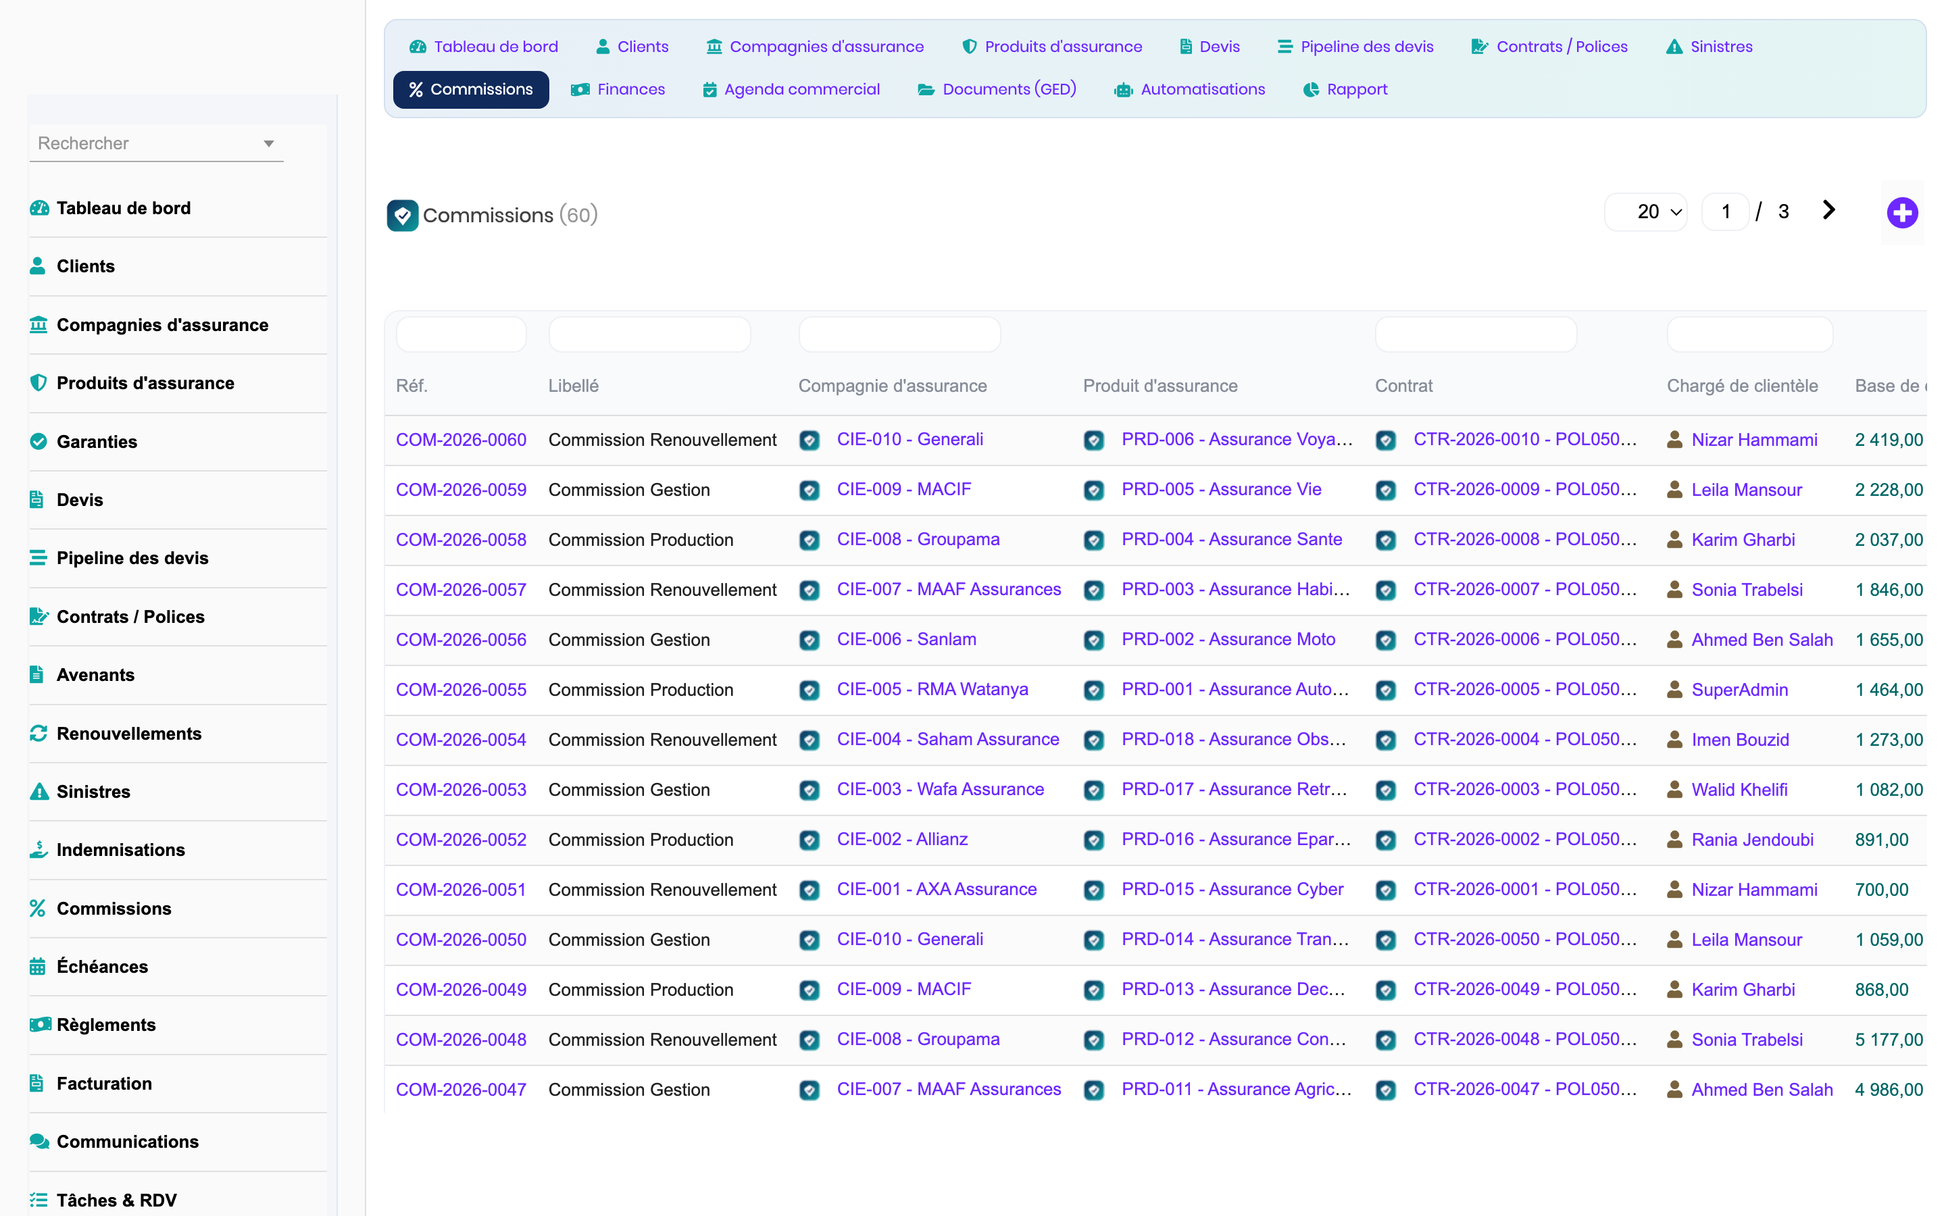This screenshot has height=1216, width=1946.
Task: Go to next page with chevron arrow
Action: point(1828,210)
